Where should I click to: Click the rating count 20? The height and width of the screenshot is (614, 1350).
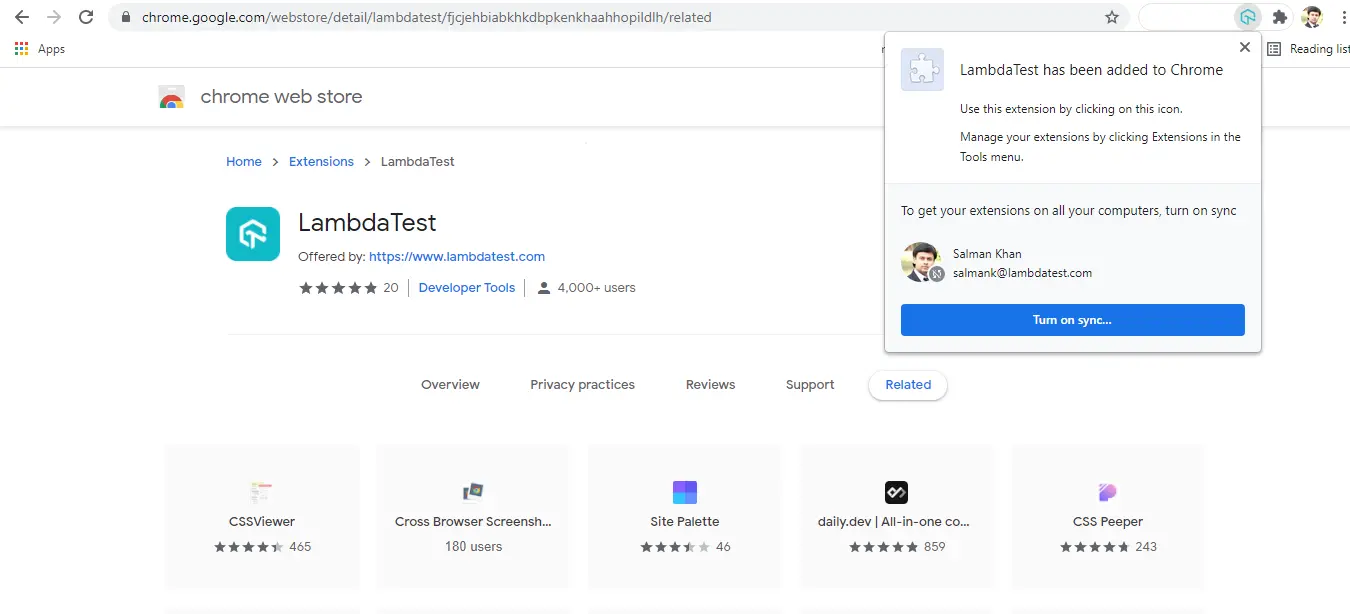(x=391, y=288)
